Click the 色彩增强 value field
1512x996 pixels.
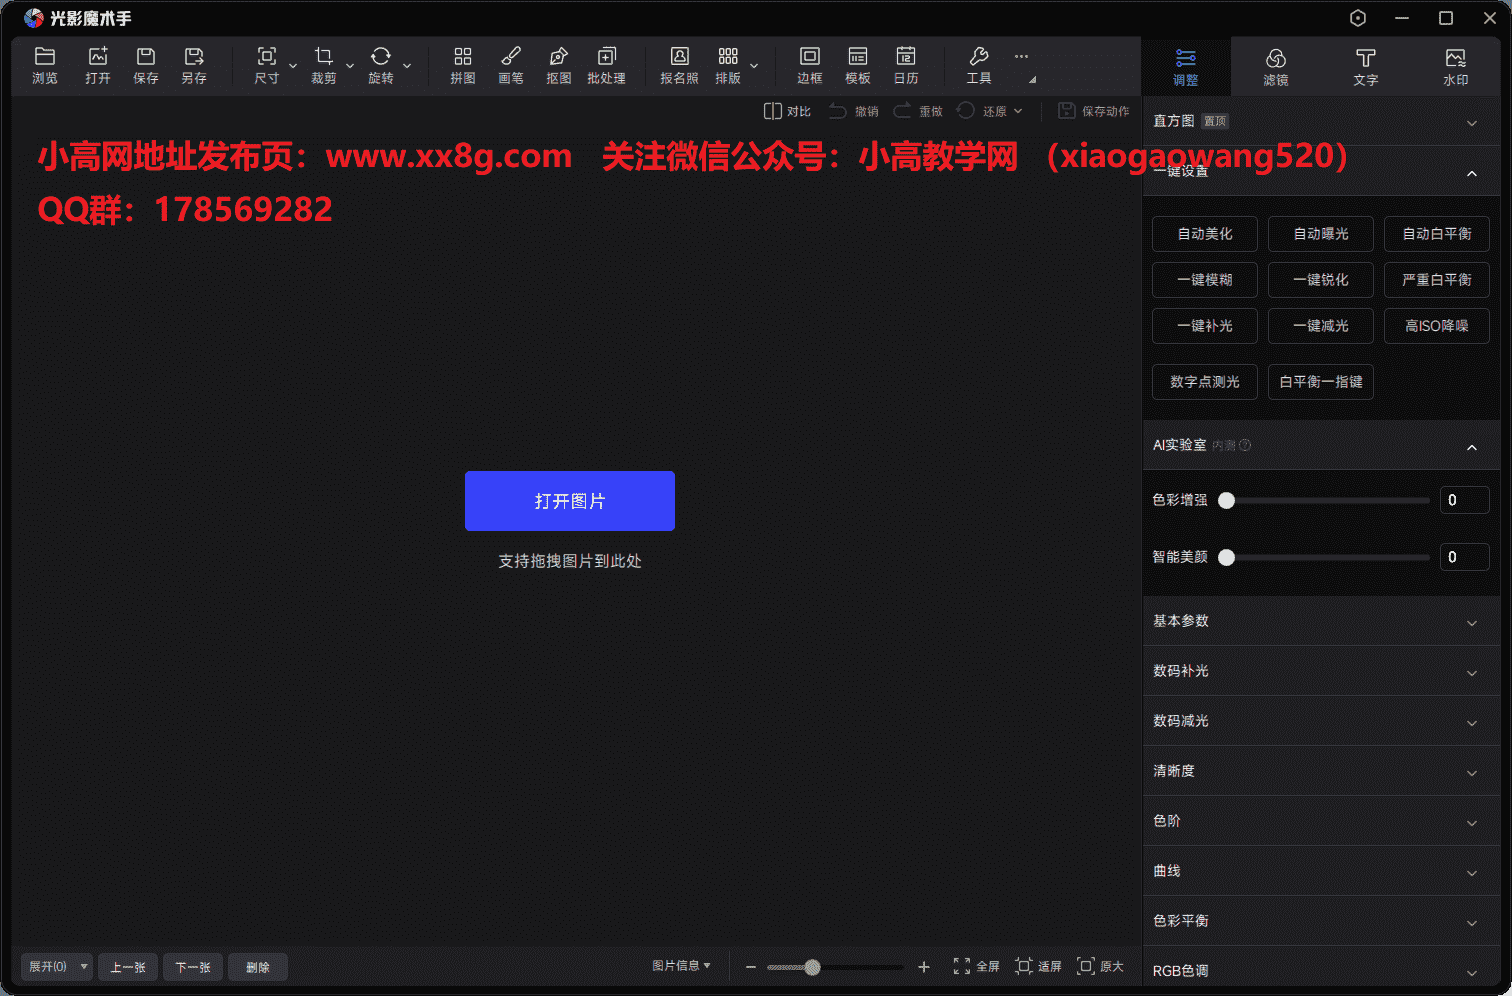tap(1465, 500)
